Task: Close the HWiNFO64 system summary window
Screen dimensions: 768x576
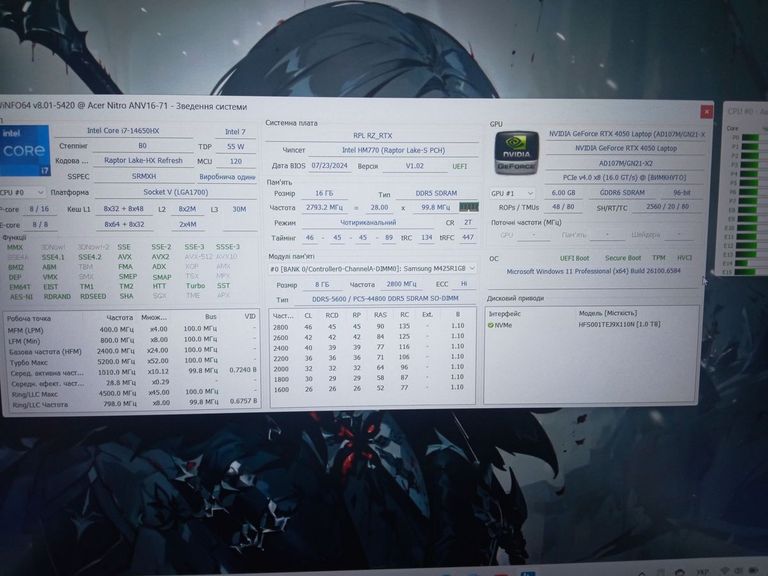Action: tap(706, 112)
